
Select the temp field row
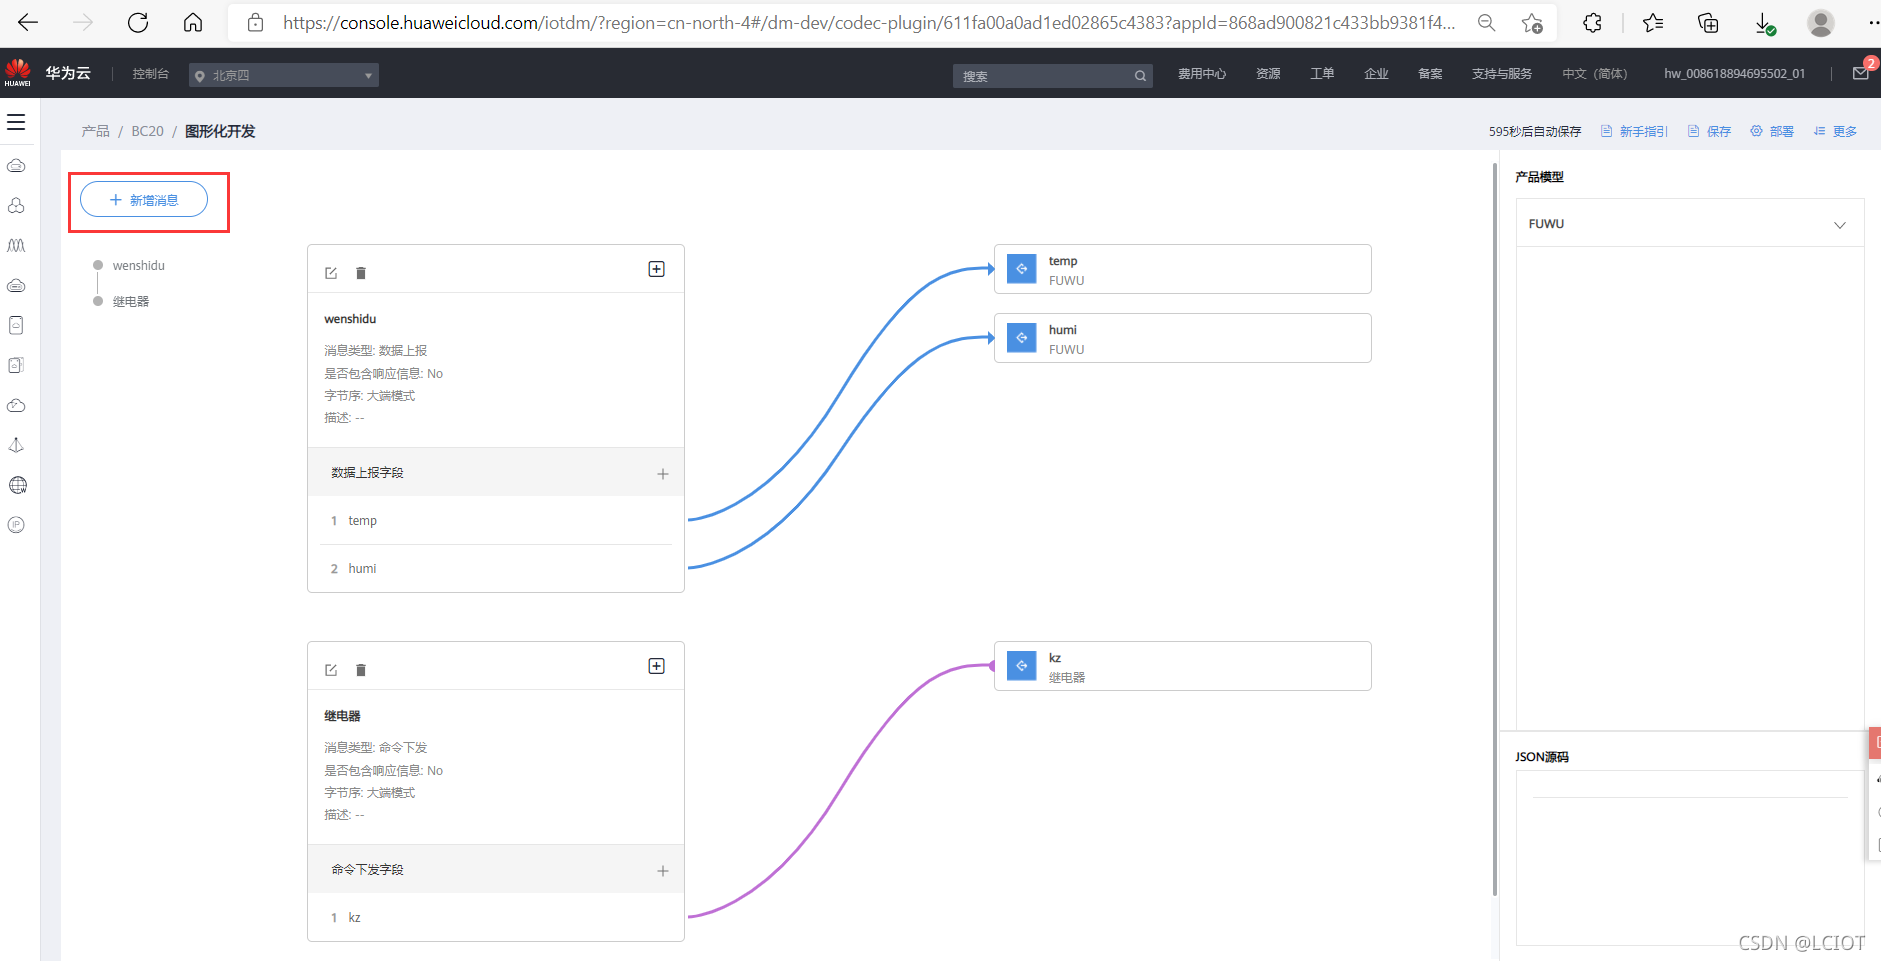(496, 521)
